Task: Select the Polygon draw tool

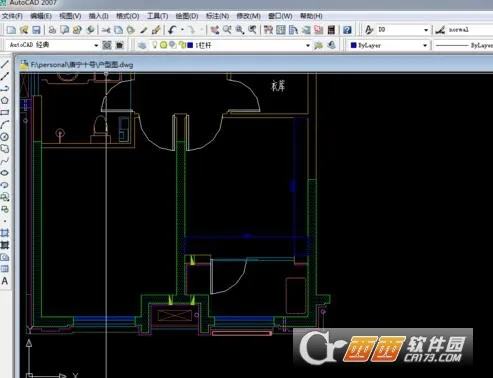Action: [x=5, y=100]
